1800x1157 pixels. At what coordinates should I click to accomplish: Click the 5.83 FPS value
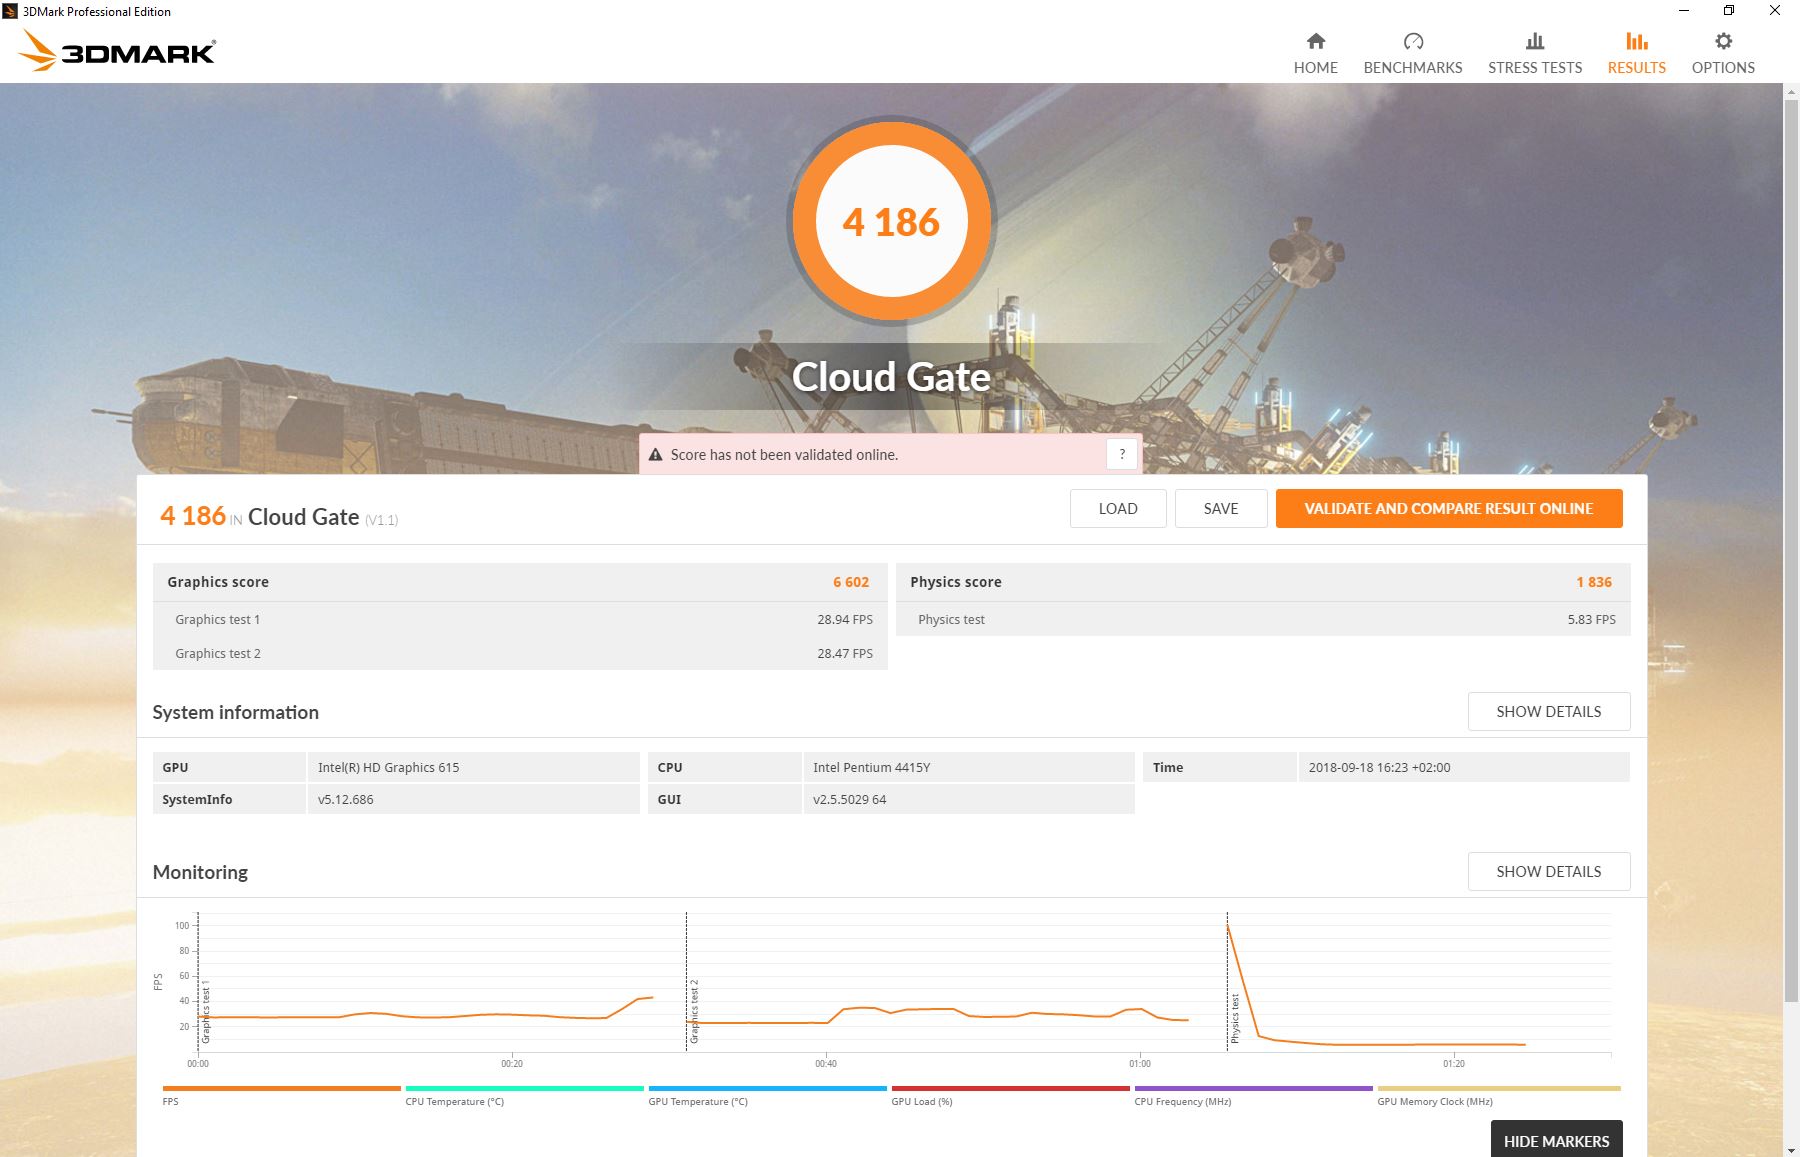[1591, 619]
